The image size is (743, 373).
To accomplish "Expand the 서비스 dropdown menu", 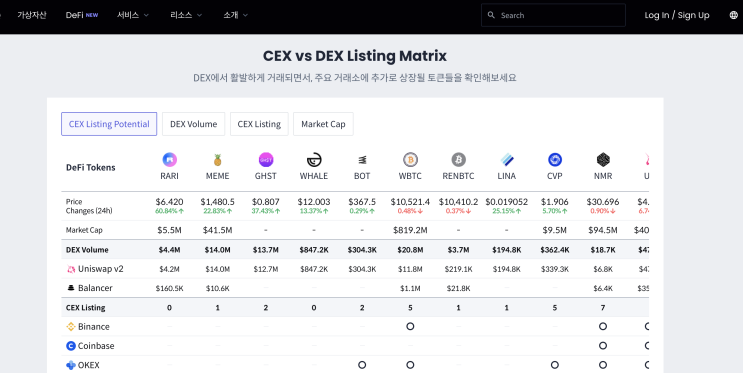I will click(x=133, y=15).
